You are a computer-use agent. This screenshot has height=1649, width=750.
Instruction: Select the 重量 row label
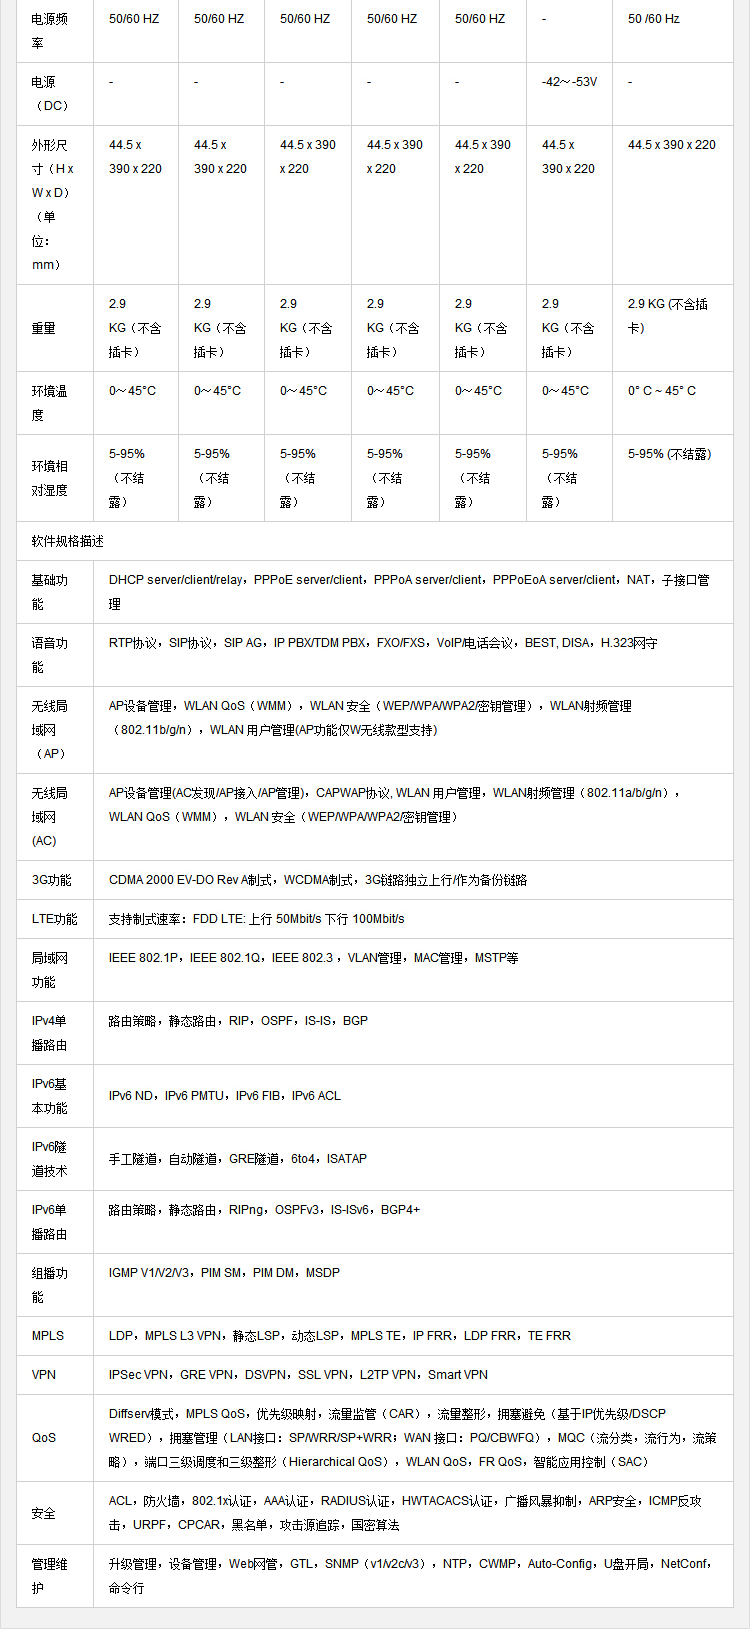click(x=44, y=328)
